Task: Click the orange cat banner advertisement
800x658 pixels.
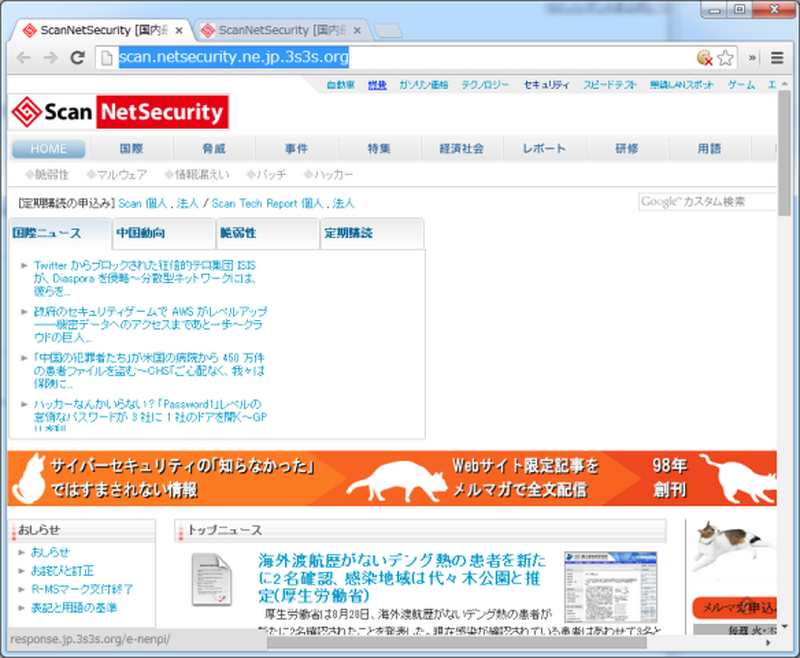Action: pos(390,478)
